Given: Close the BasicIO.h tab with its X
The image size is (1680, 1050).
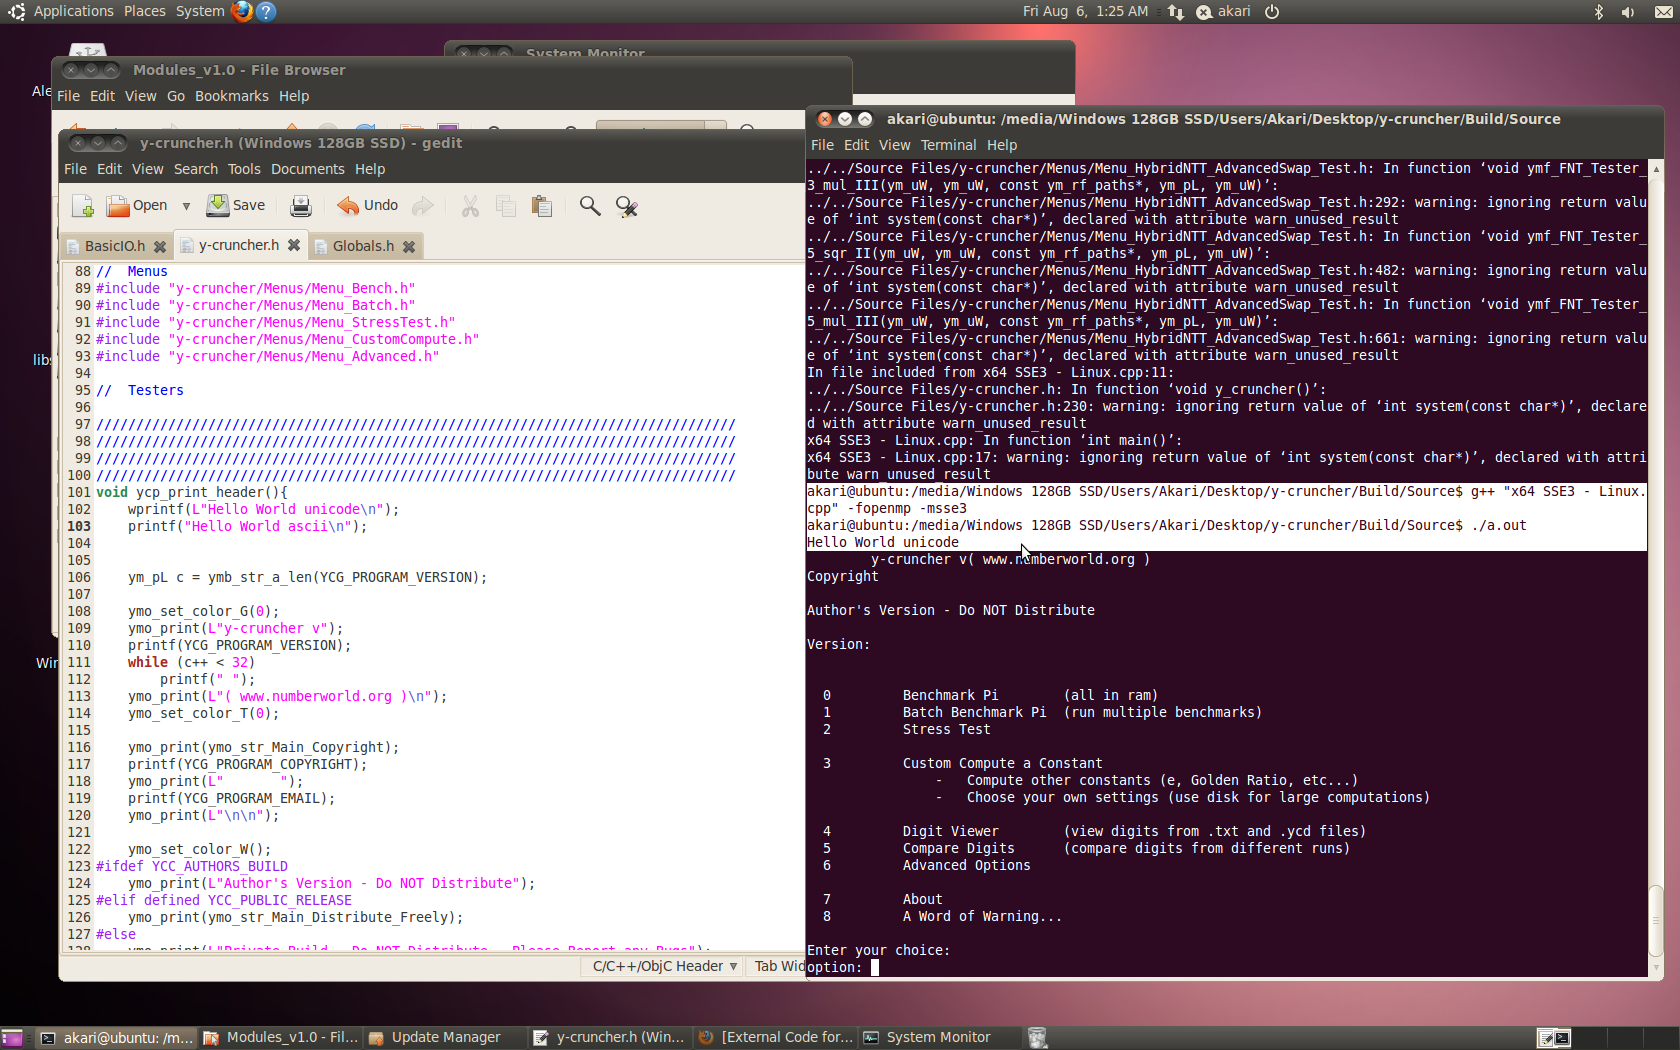Looking at the screenshot, I should click(x=160, y=246).
